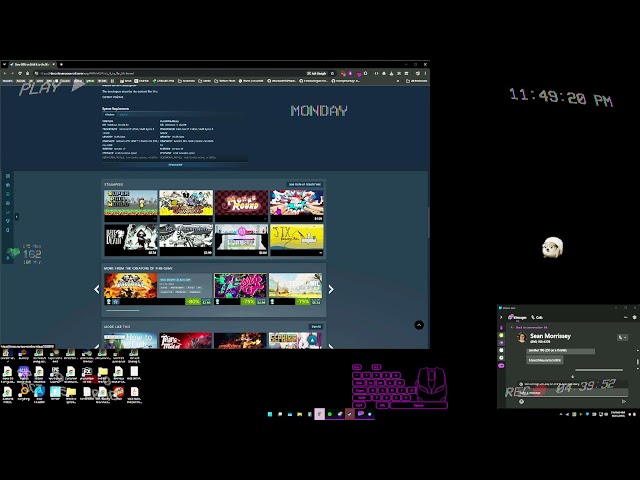
Task: Expand the Phone Link side panel chevron
Action: click(x=502, y=317)
